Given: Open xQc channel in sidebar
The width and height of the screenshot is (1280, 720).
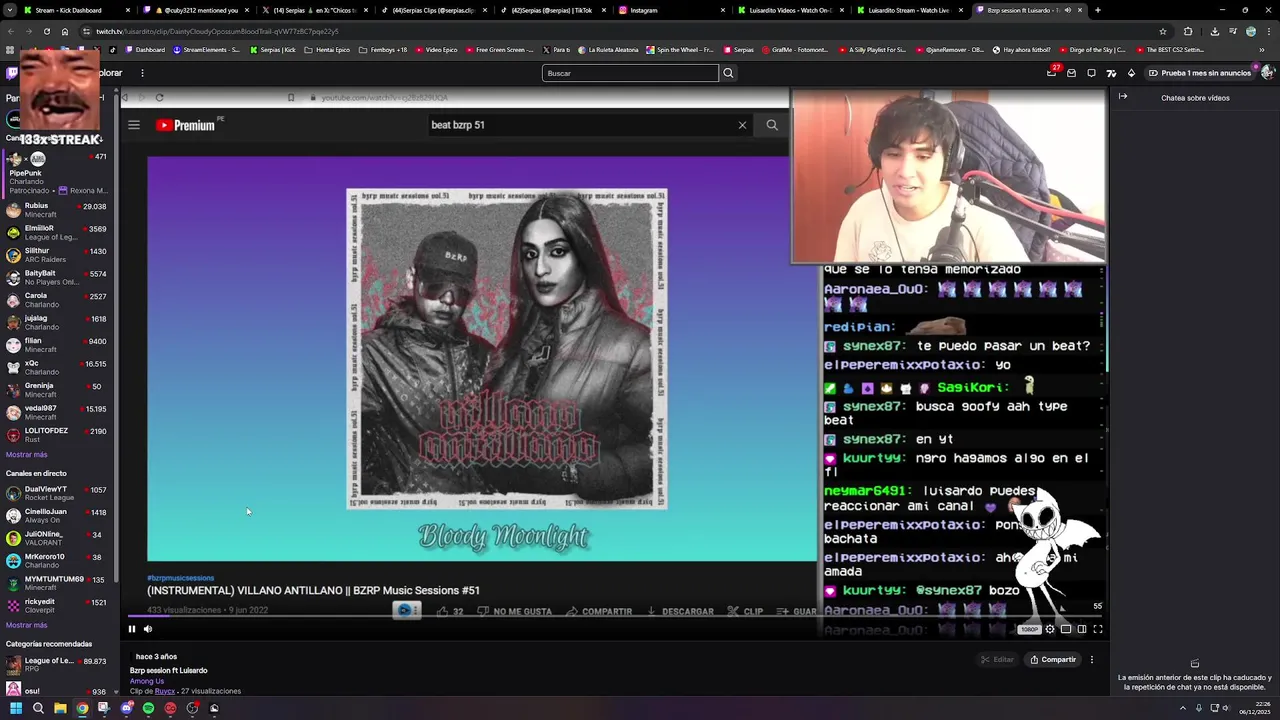Looking at the screenshot, I should pos(58,368).
